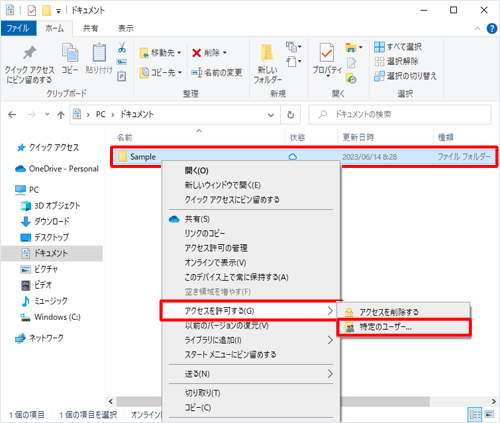Select Network (ネットワーク) in sidebar
Viewport: 500px width, 423px height.
pyautogui.click(x=39, y=338)
